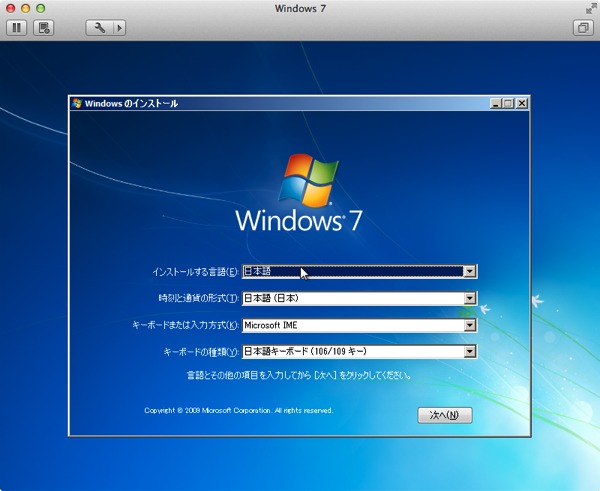The width and height of the screenshot is (600, 491).
Task: Click the instruction text about 次へ
Action: tap(299, 375)
